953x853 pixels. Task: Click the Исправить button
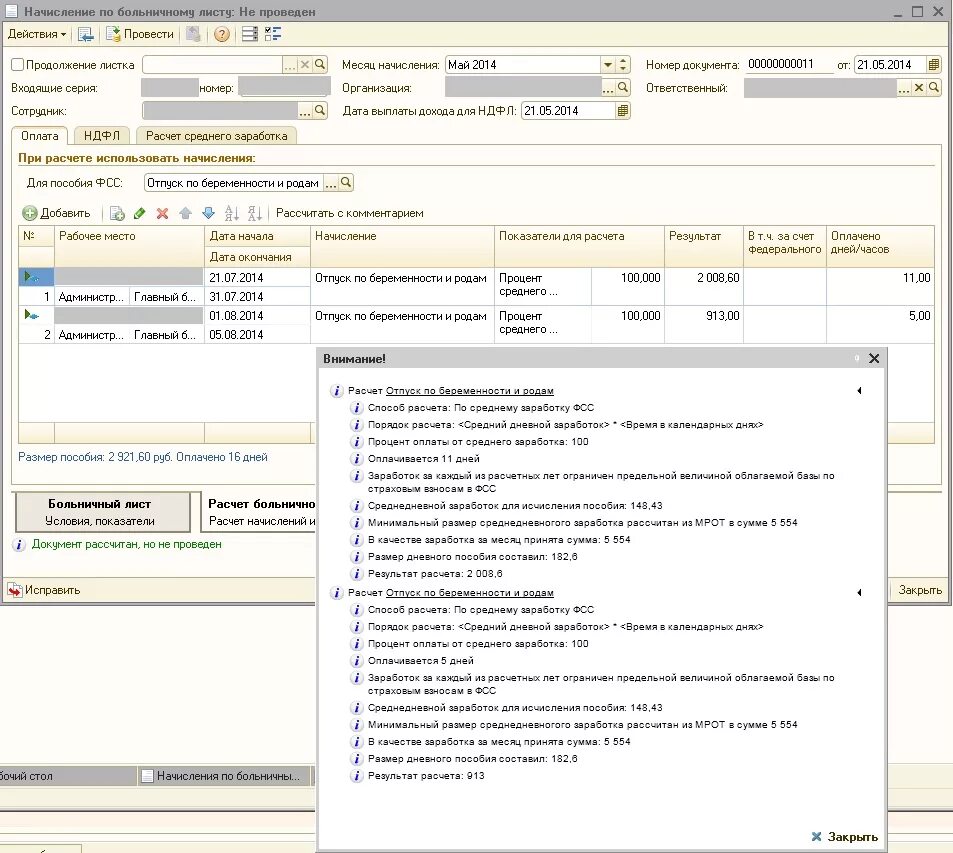pyautogui.click(x=44, y=590)
